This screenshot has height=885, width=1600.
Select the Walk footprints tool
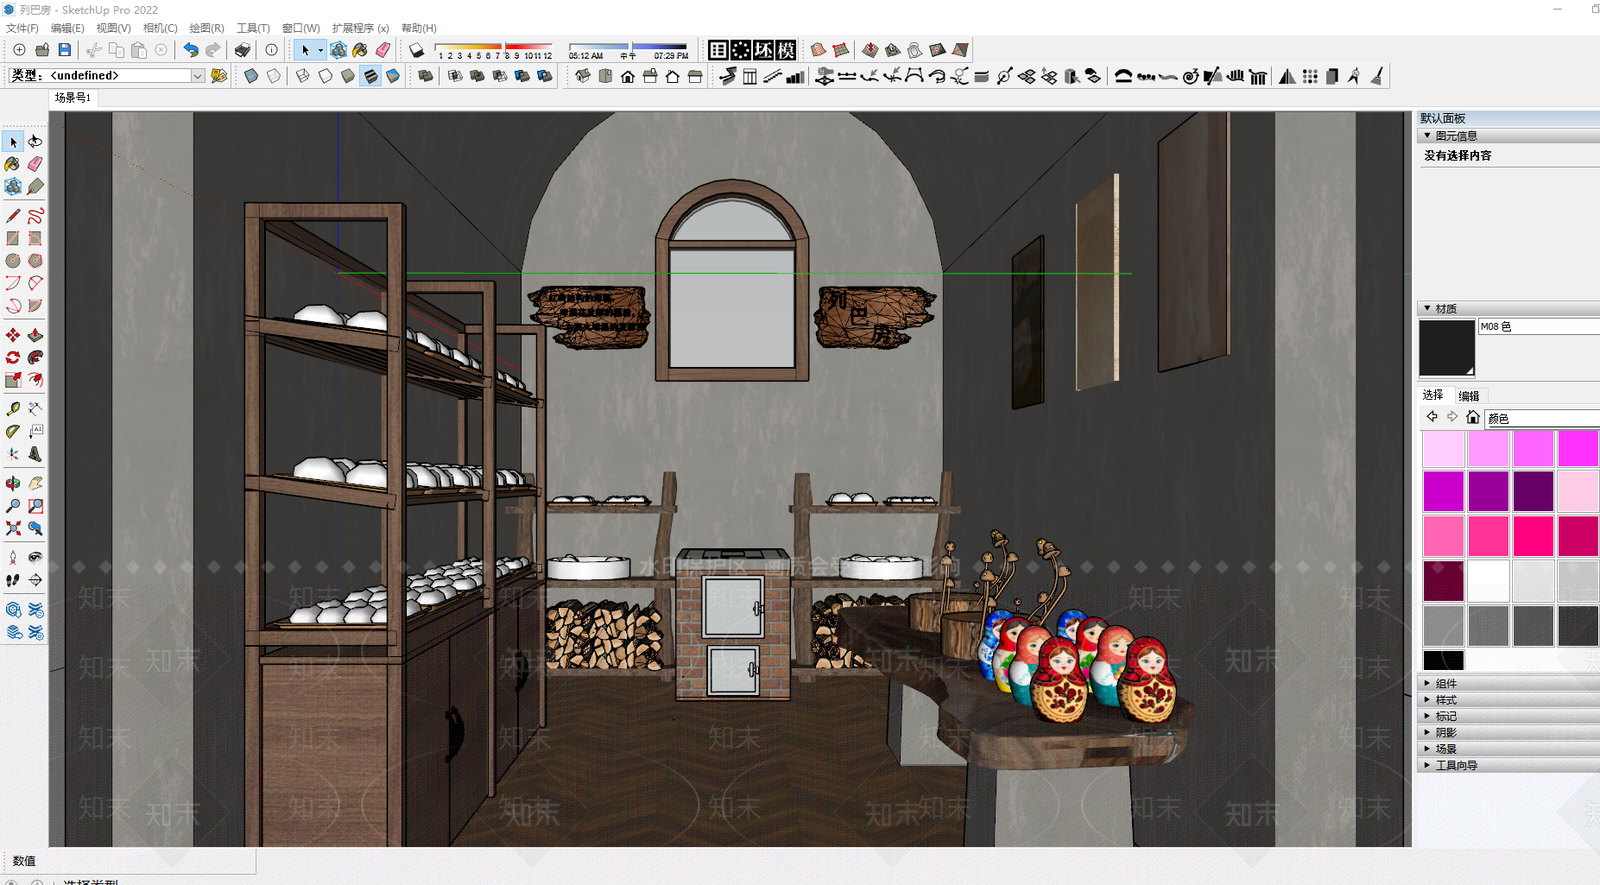[13, 580]
